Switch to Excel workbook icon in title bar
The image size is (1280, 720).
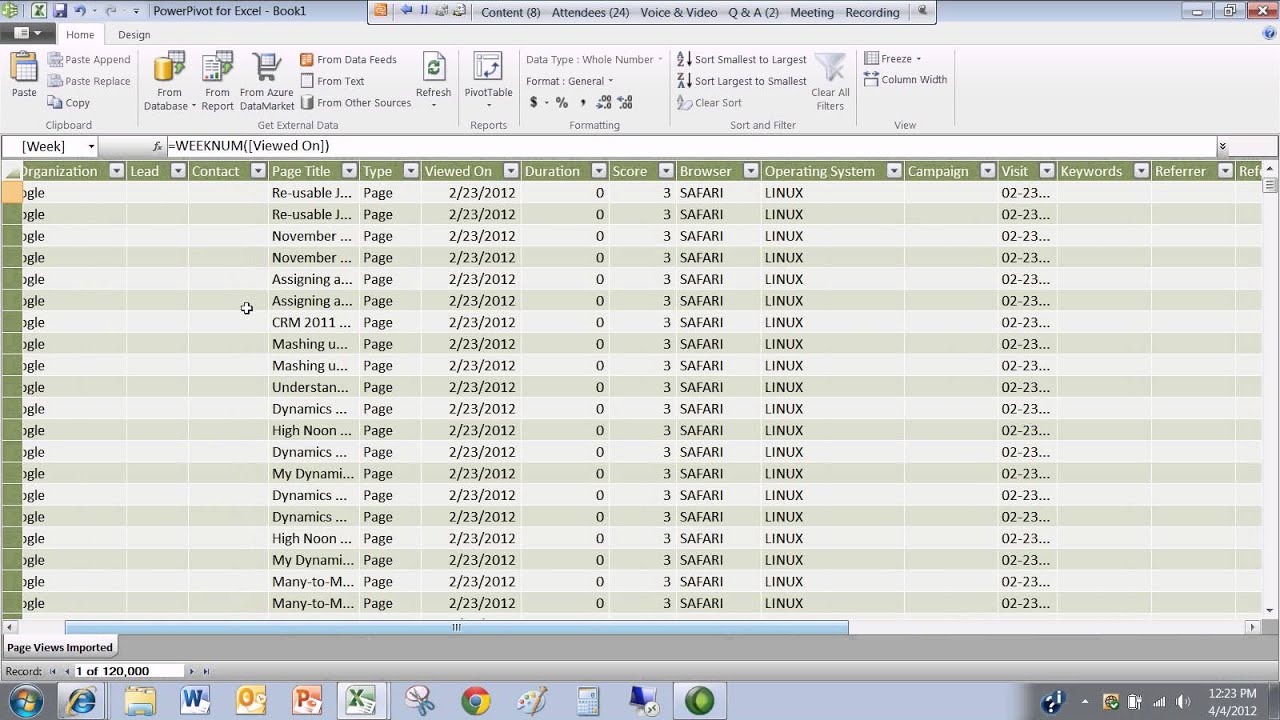pyautogui.click(x=38, y=11)
